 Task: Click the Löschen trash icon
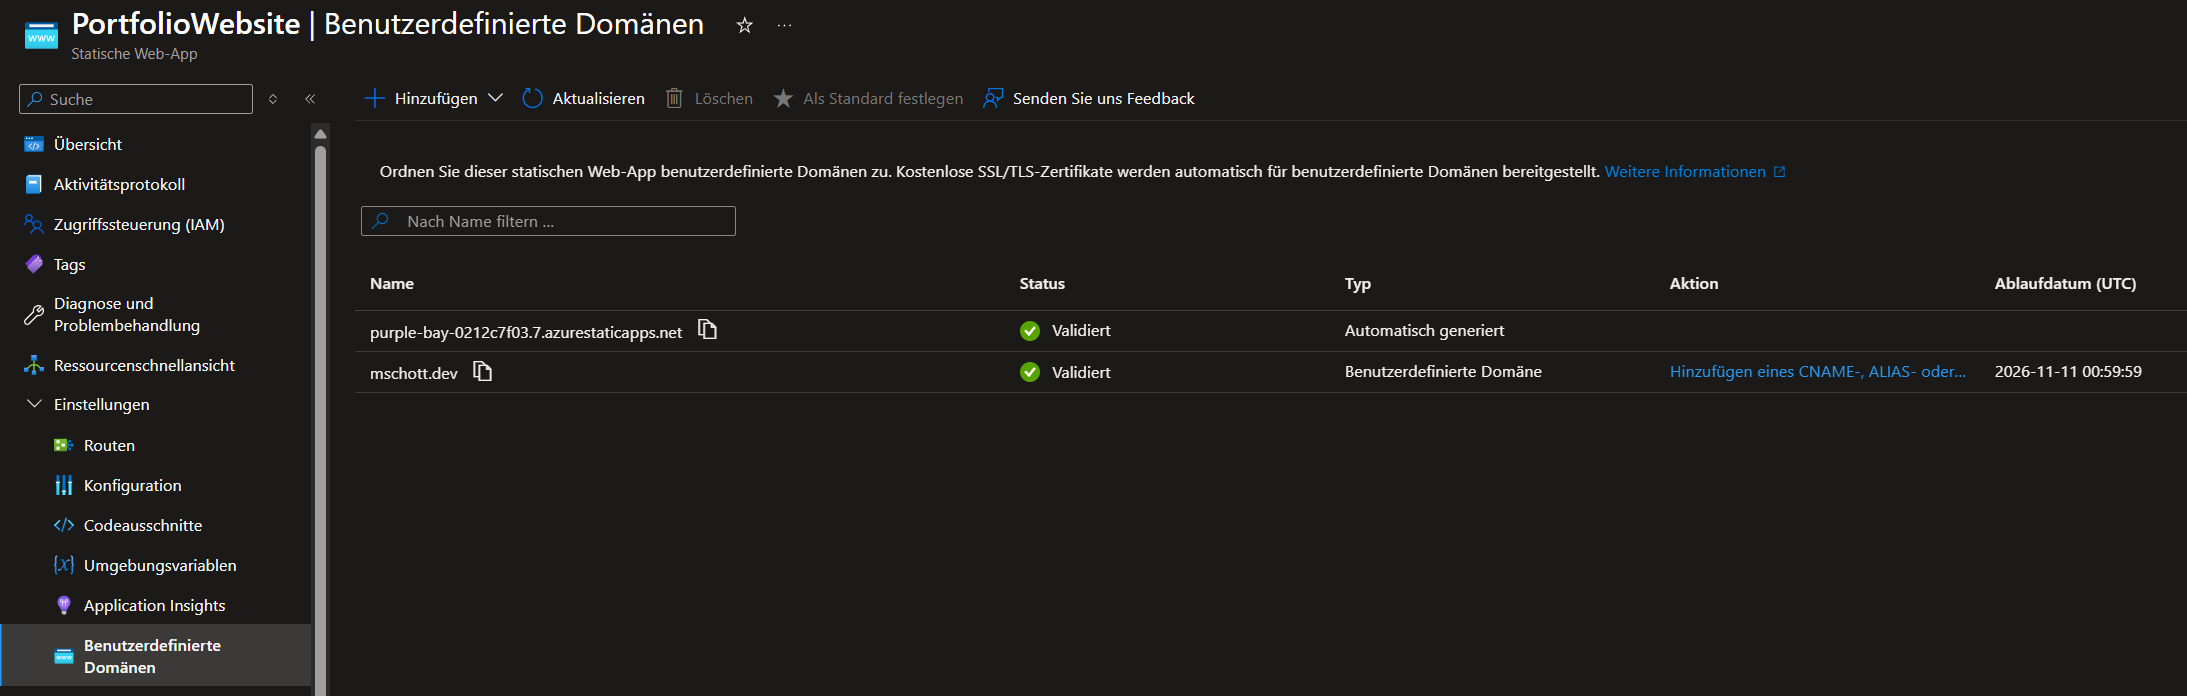pos(674,98)
